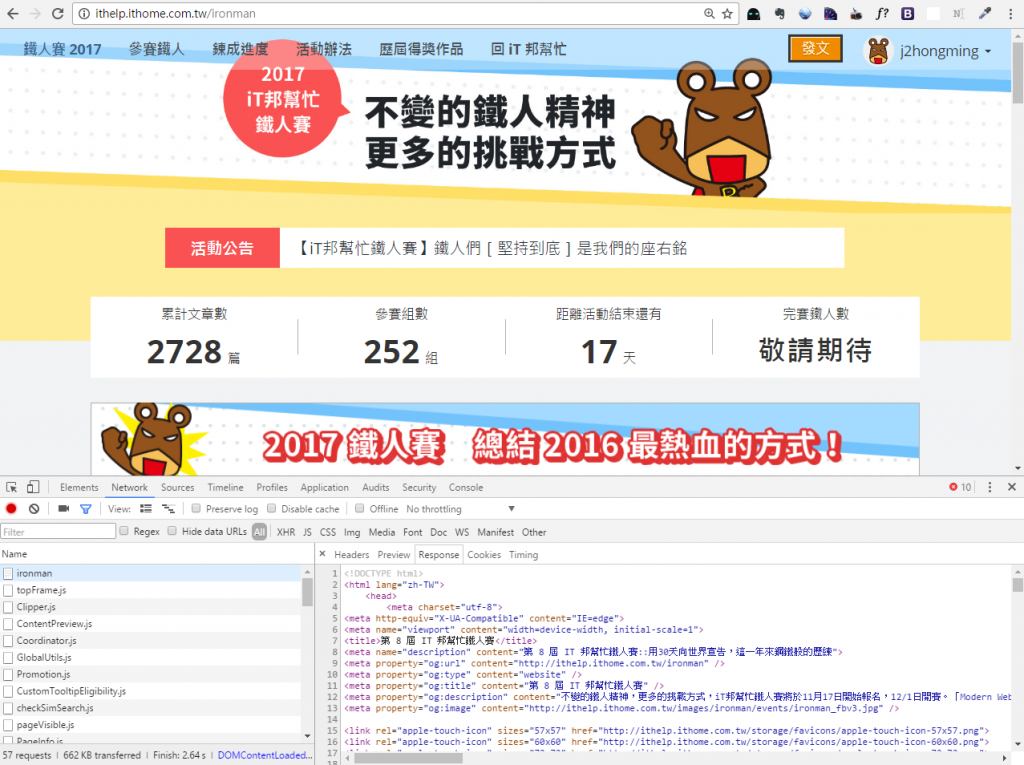Open the Timeline panel
This screenshot has width=1024, height=765.
coord(225,487)
